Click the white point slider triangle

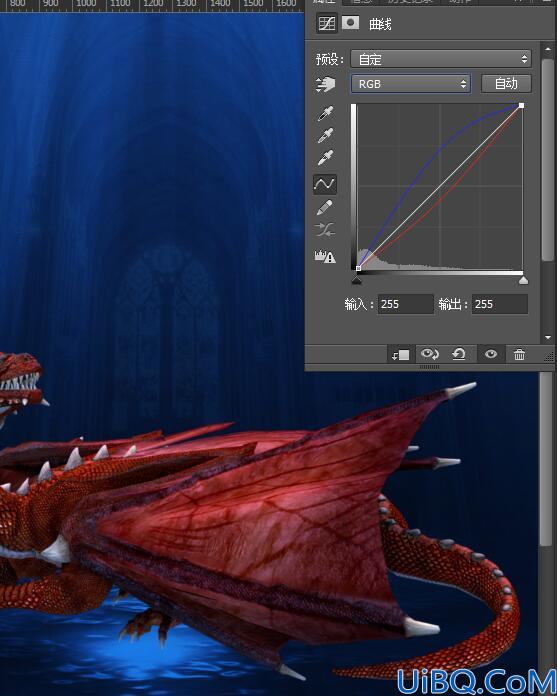pyautogui.click(x=523, y=280)
